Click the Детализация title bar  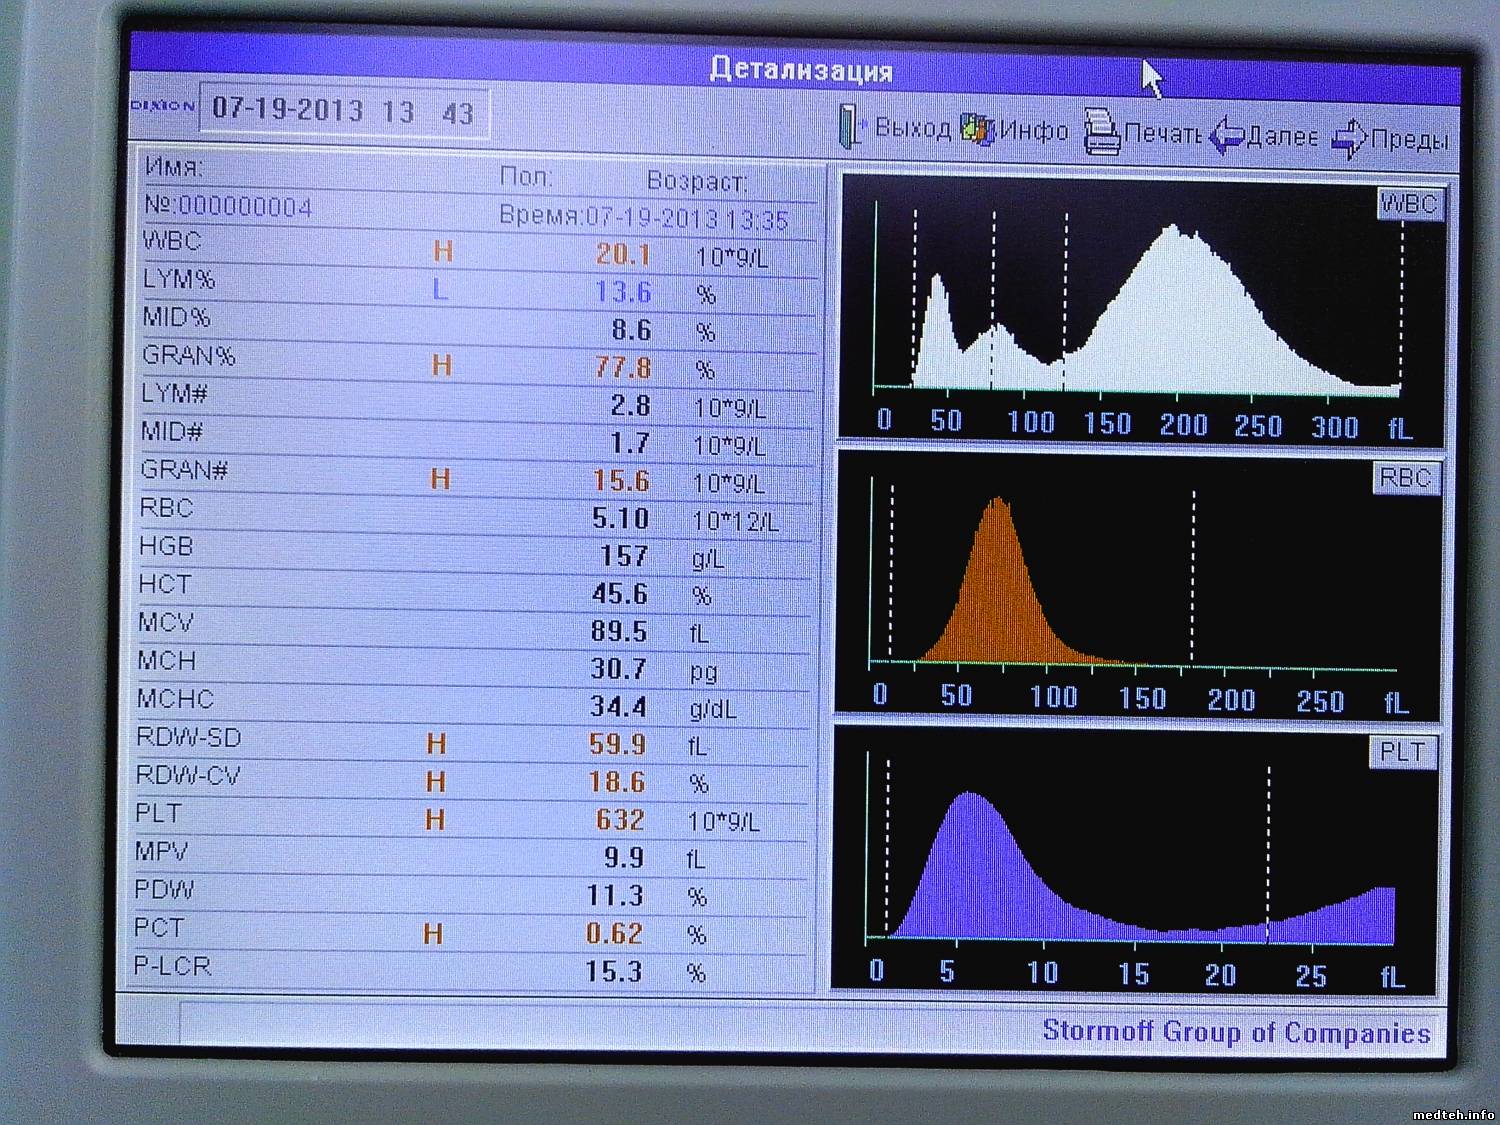point(800,70)
